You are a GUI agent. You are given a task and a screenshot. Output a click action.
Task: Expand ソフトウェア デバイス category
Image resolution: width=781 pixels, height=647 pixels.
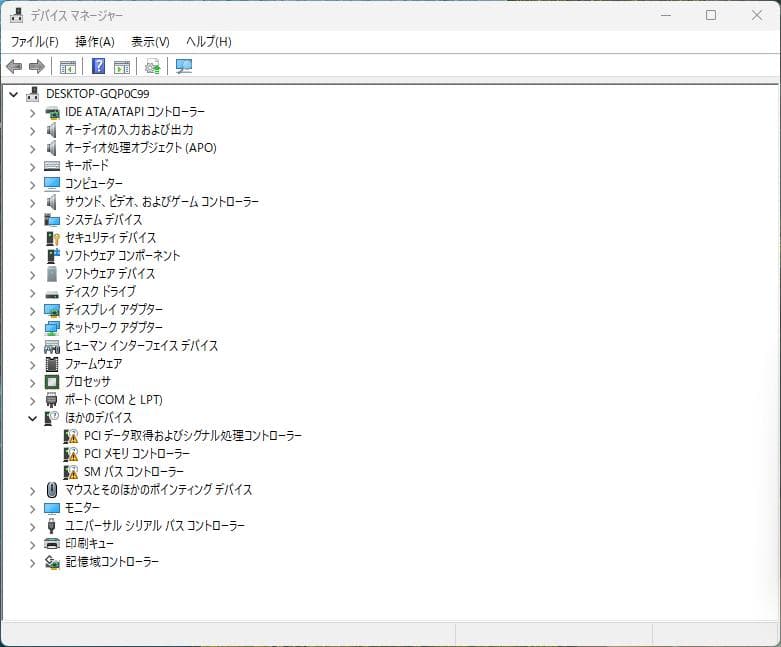tap(32, 274)
